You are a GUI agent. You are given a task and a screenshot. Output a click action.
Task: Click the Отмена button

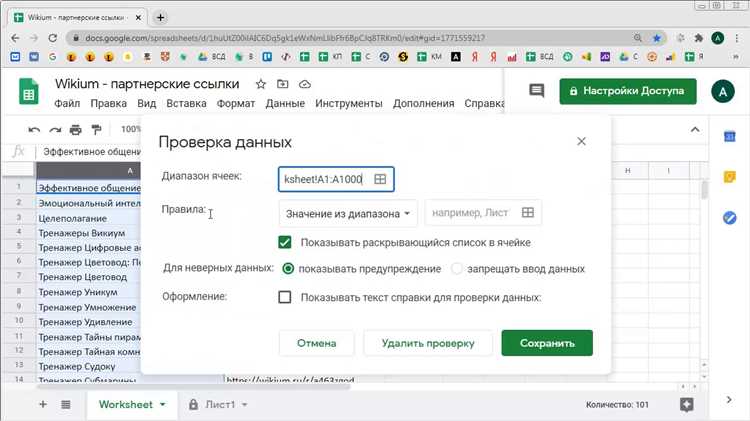pyautogui.click(x=317, y=343)
